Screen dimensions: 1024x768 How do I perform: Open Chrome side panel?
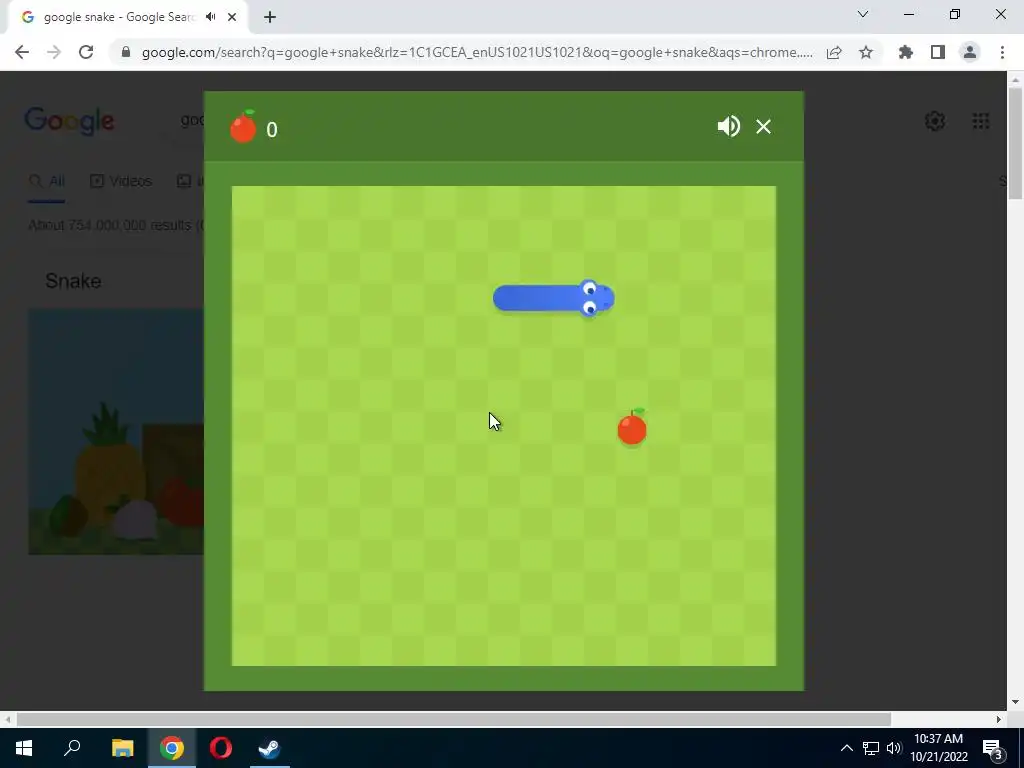point(938,52)
